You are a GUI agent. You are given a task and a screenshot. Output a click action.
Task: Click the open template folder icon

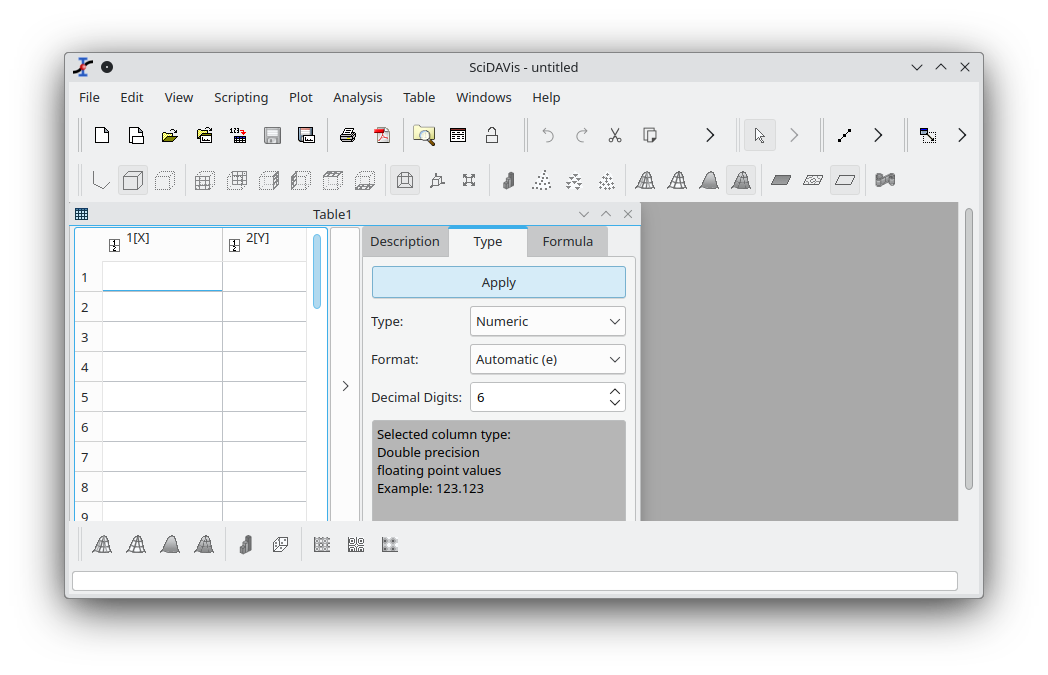[x=205, y=136]
